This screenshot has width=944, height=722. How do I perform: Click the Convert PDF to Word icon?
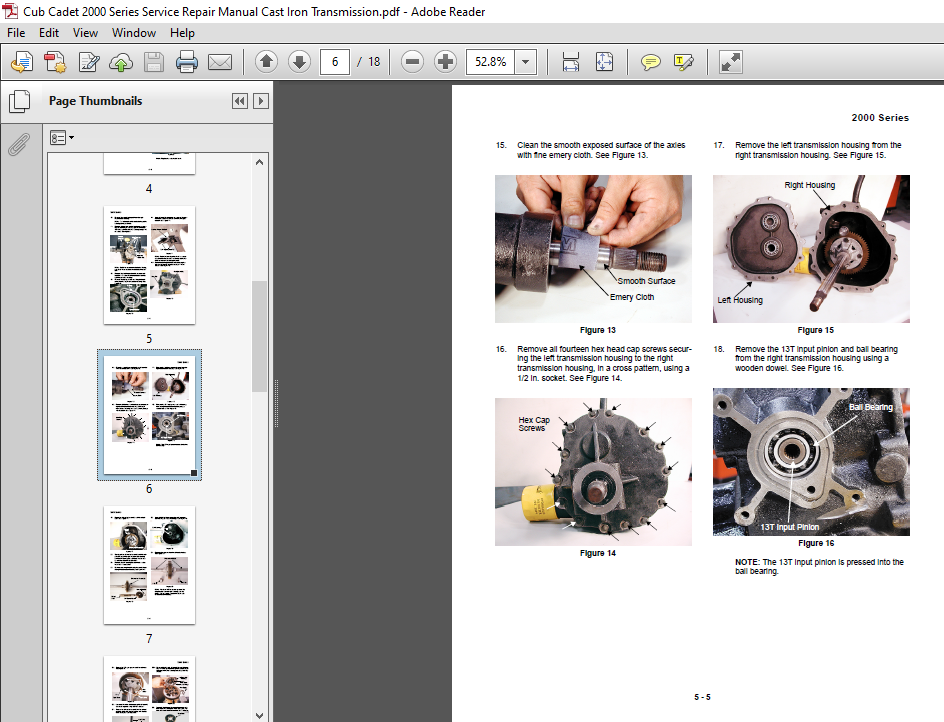pos(55,61)
